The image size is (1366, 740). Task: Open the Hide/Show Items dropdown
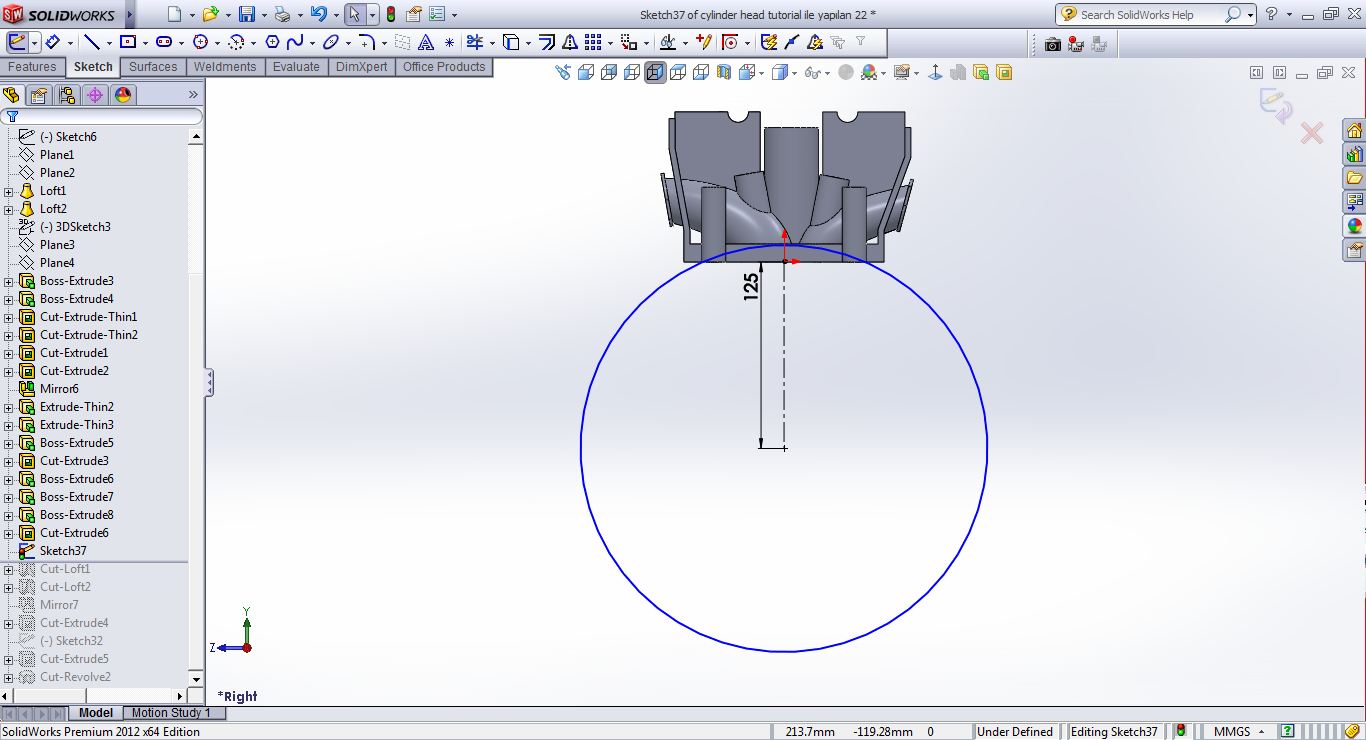828,73
